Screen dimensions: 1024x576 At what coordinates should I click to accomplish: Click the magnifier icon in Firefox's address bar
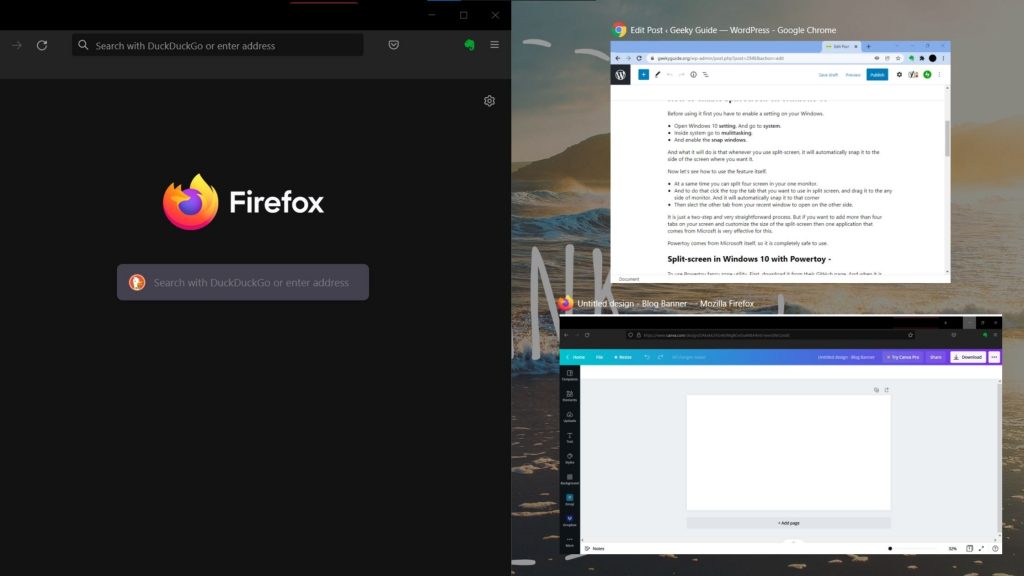coord(83,45)
